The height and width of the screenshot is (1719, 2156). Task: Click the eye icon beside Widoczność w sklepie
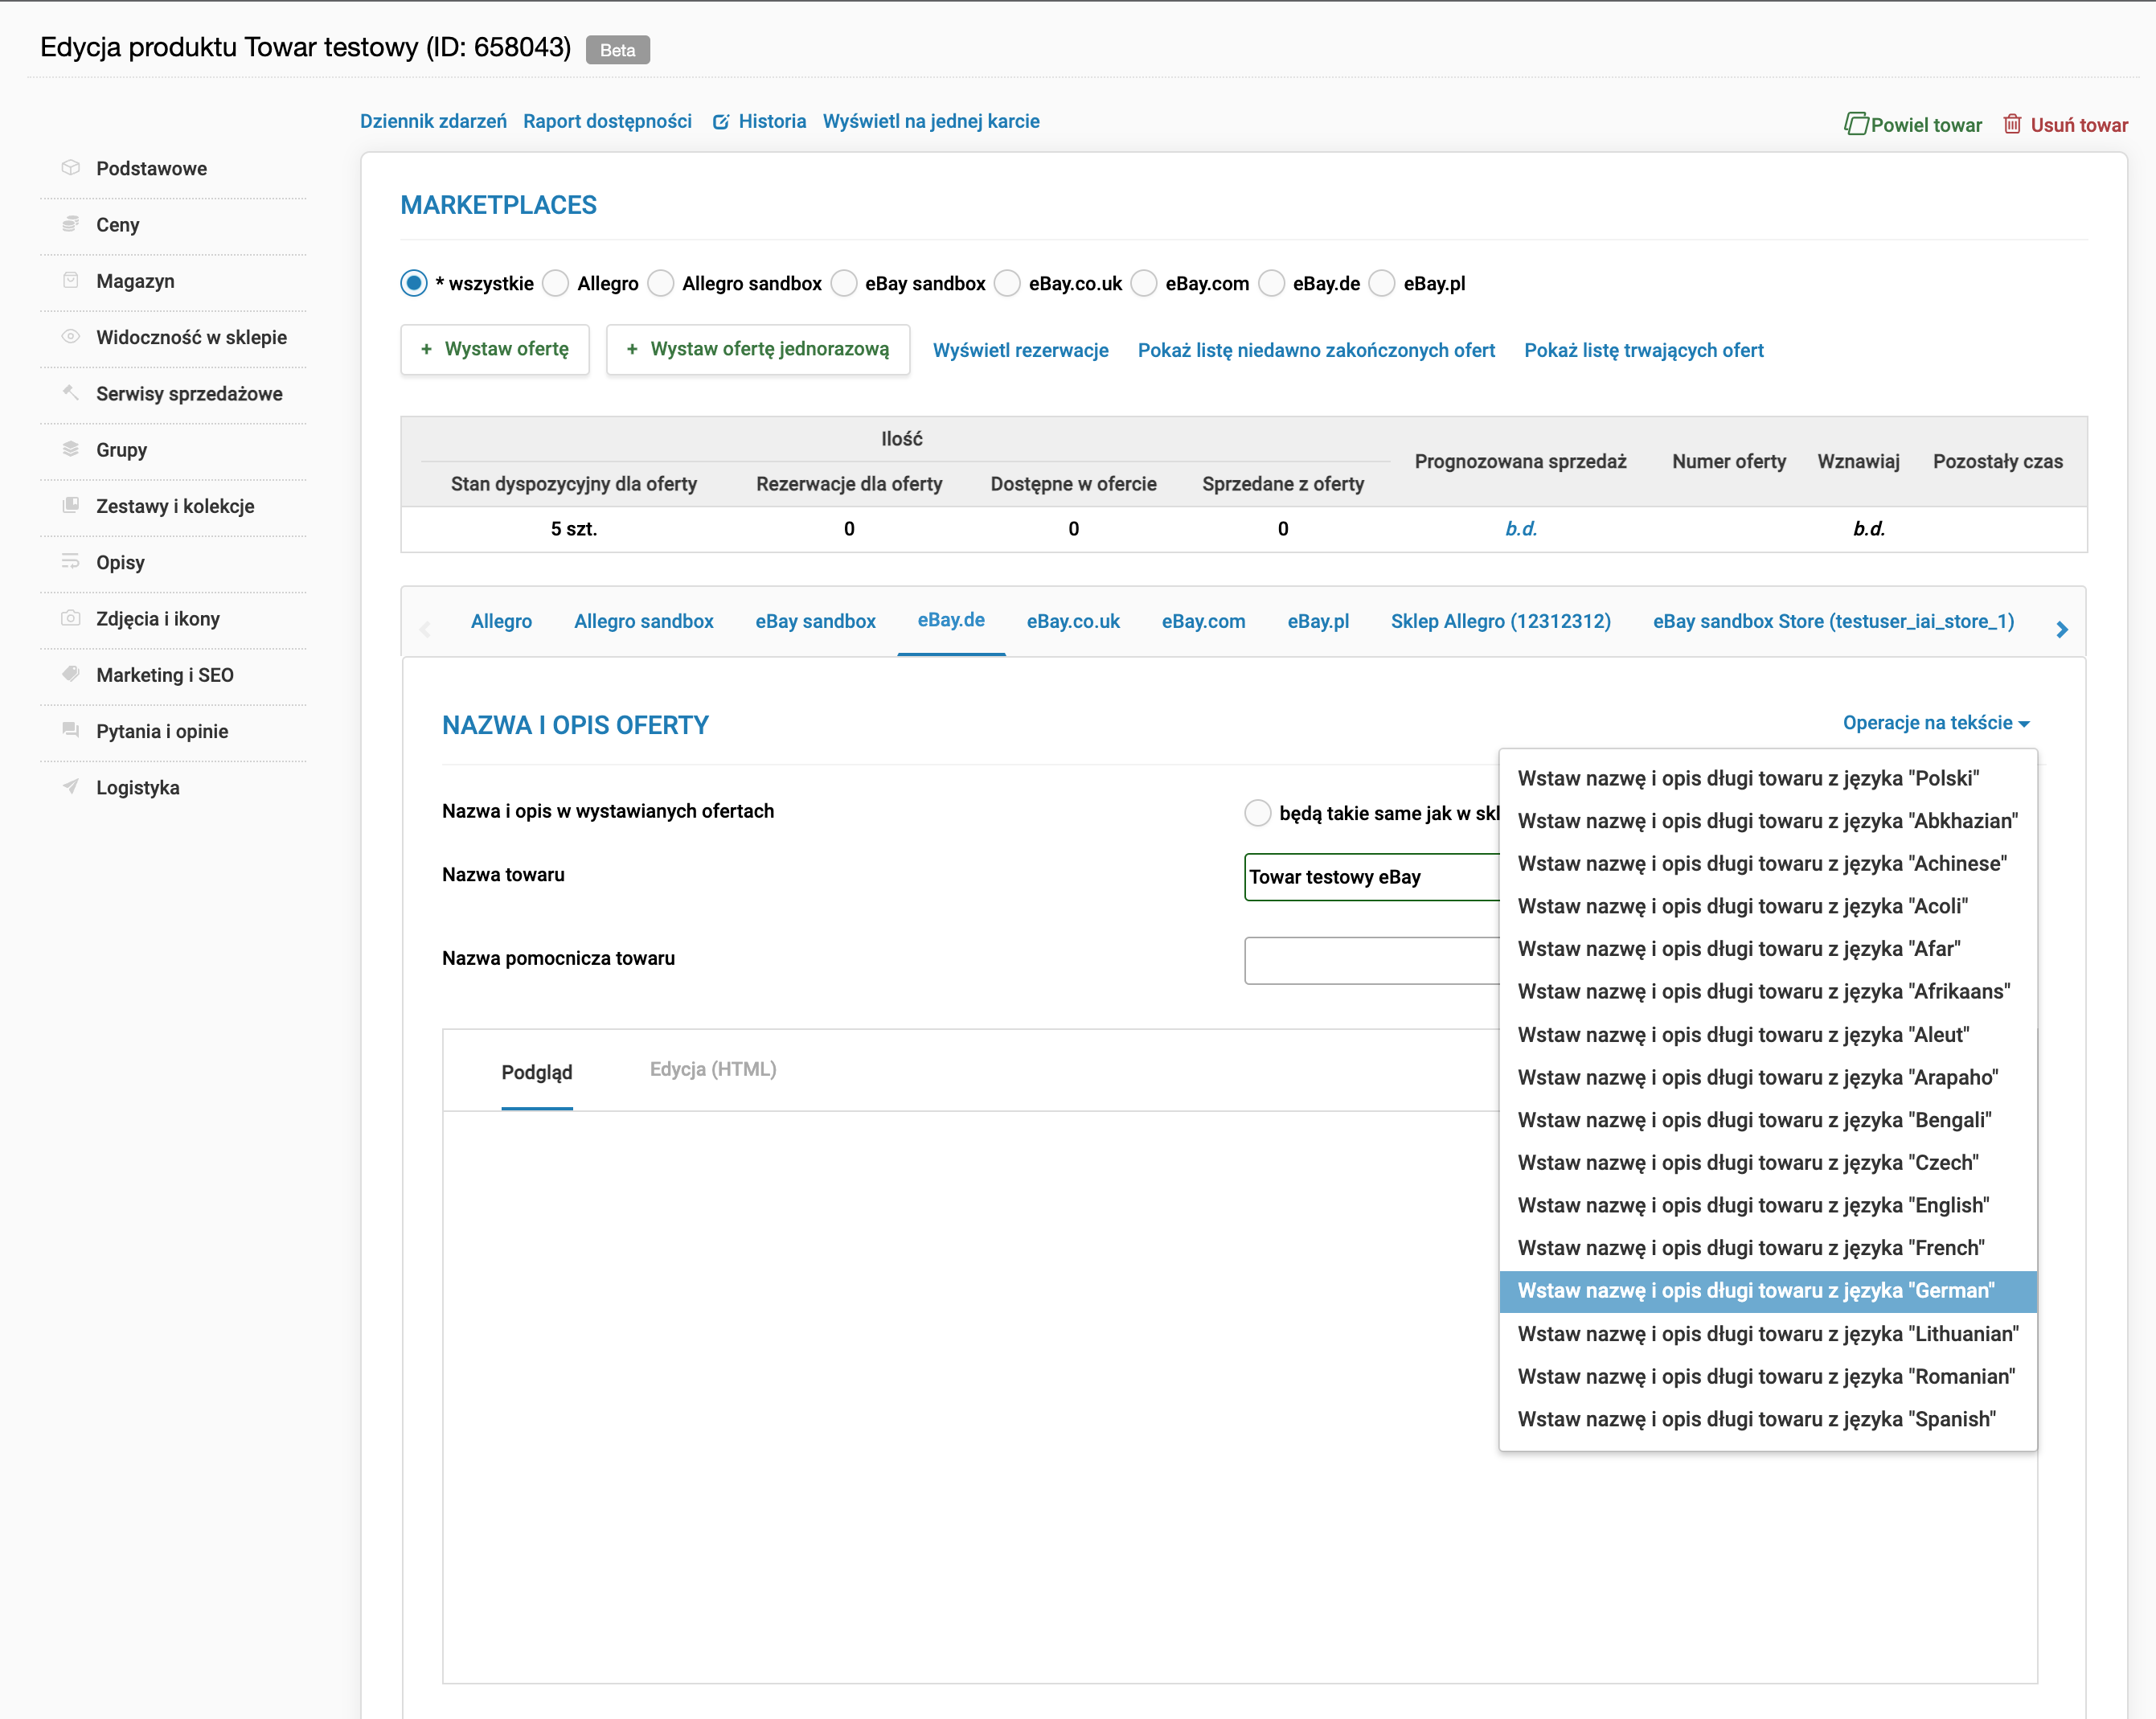70,337
